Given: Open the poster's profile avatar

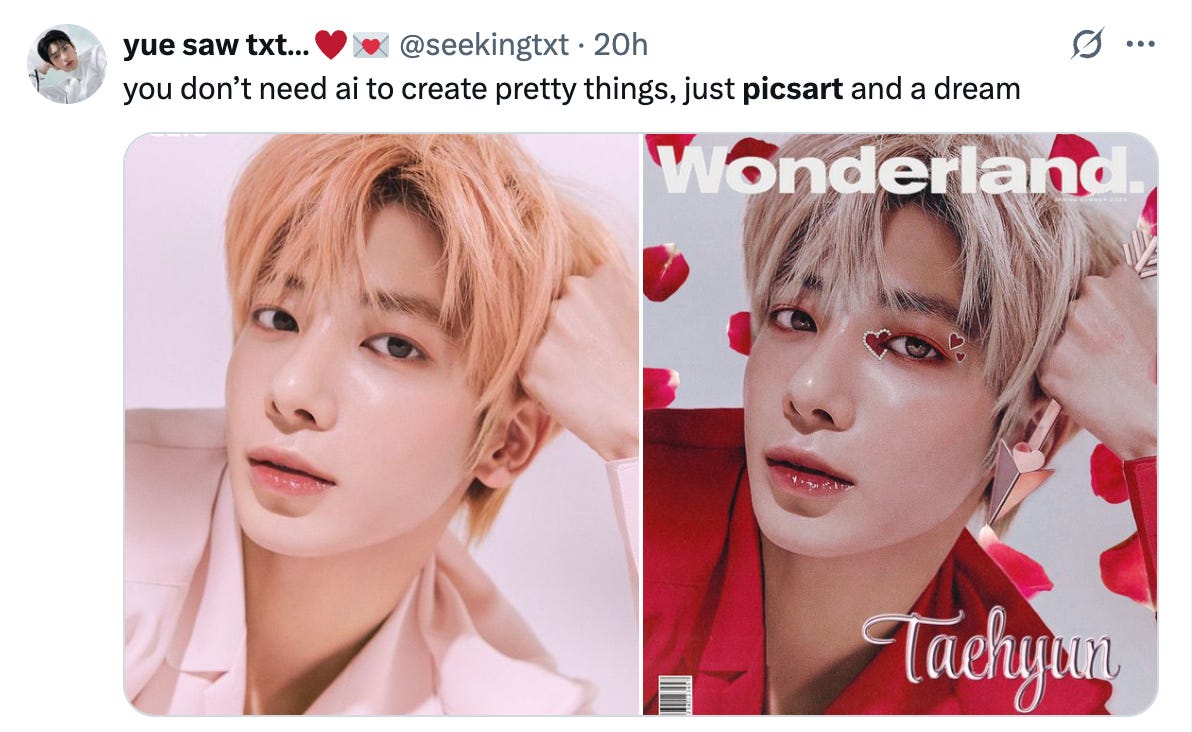Looking at the screenshot, I should tap(67, 64).
